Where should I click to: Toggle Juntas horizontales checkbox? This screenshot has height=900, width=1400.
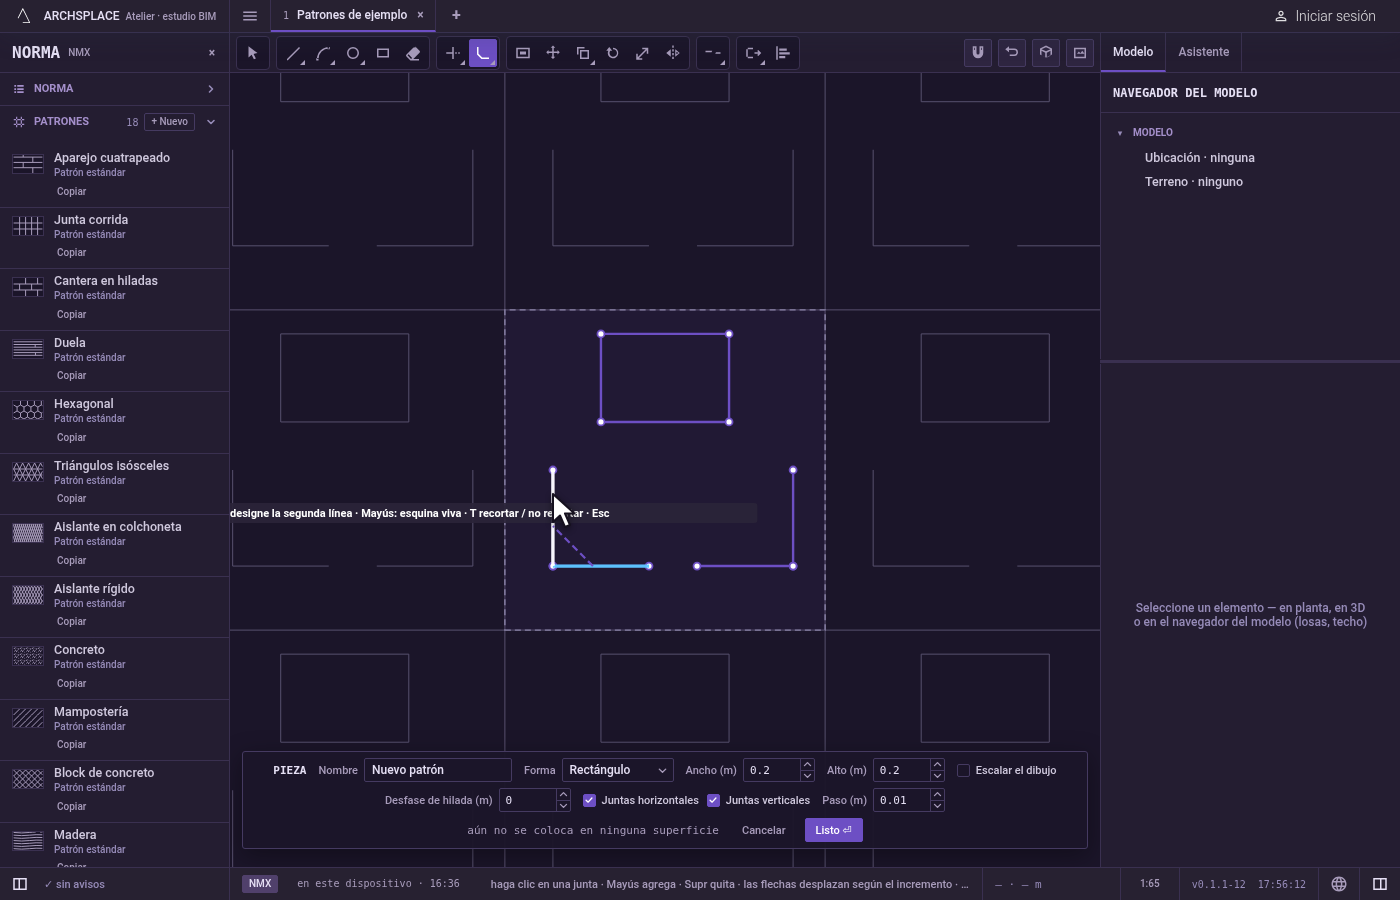click(589, 800)
